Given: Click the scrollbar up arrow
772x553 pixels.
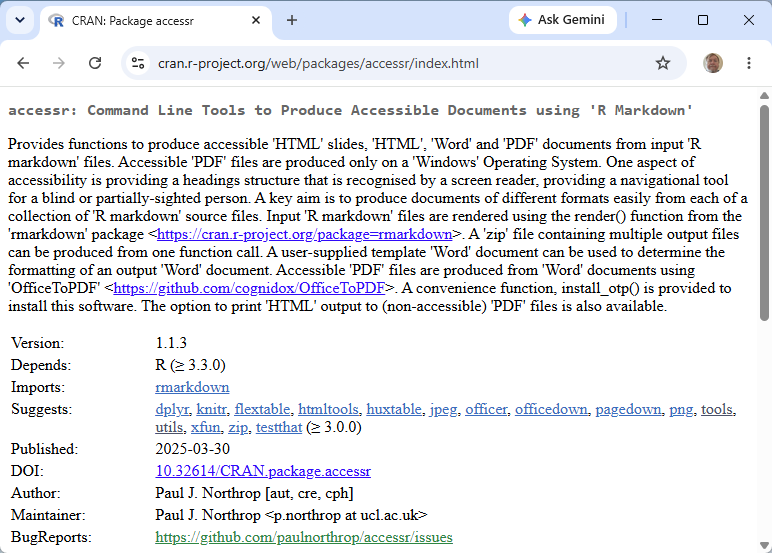Looking at the screenshot, I should click(764, 96).
